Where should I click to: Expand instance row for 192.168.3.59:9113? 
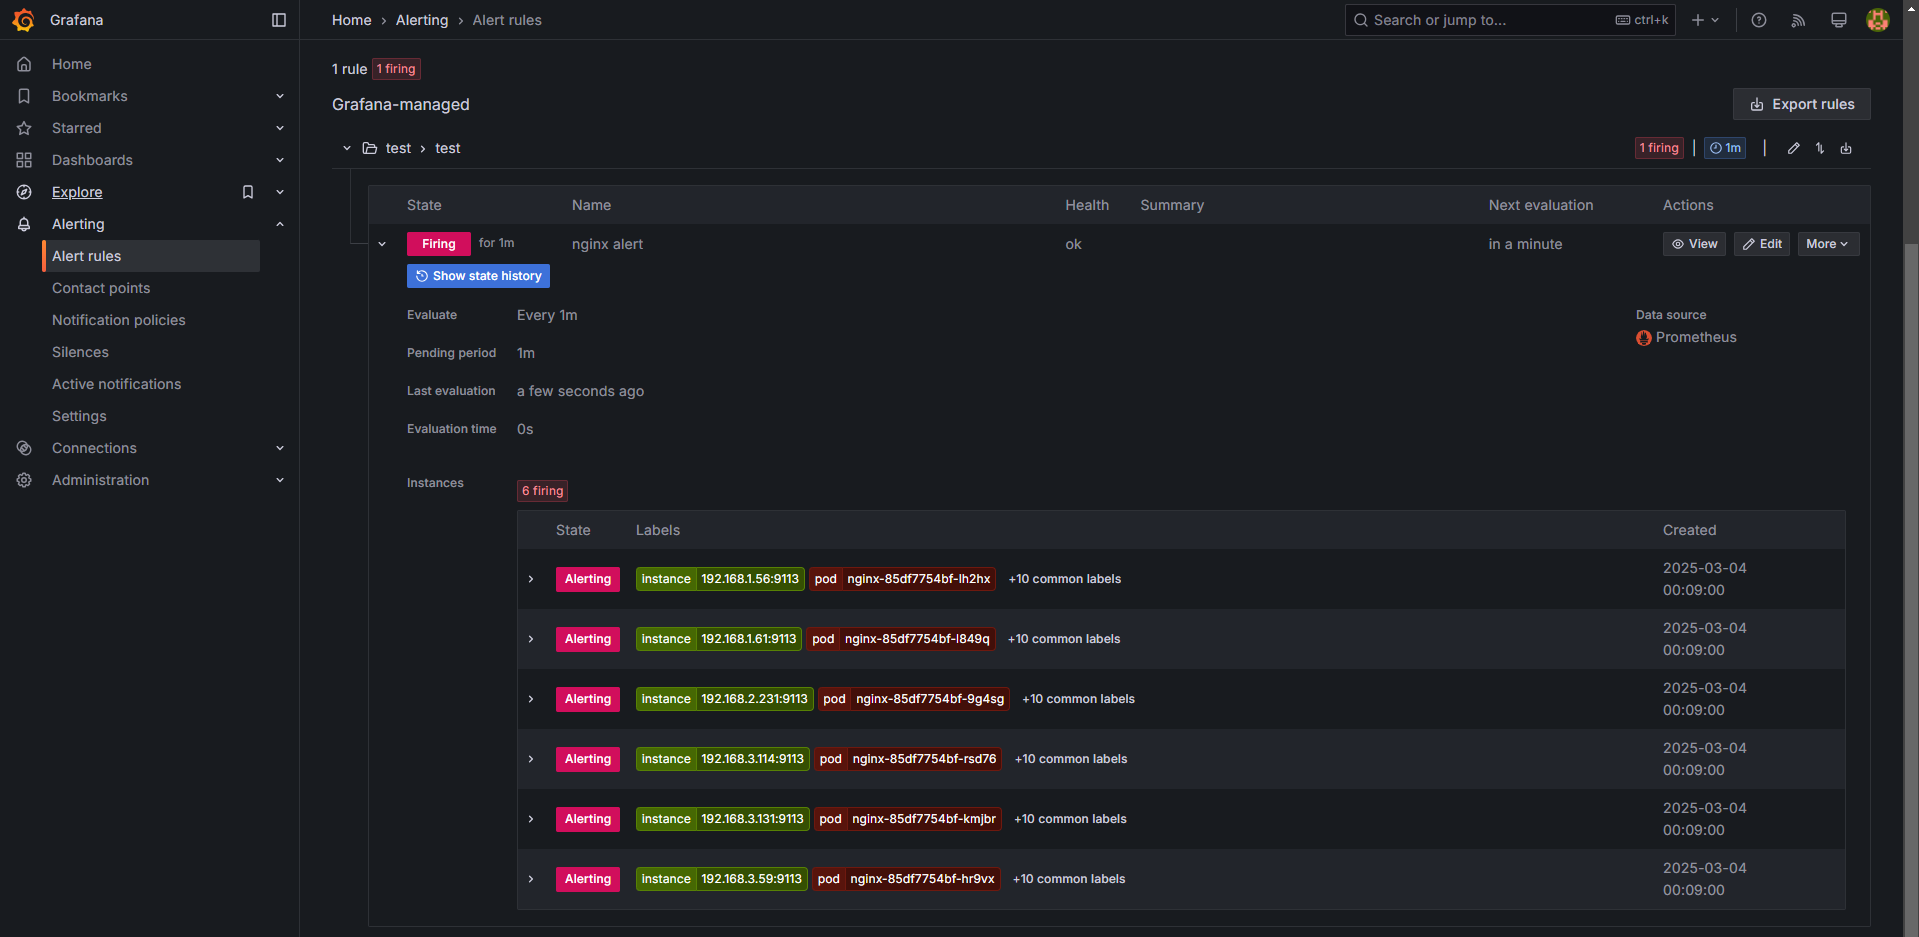pos(531,879)
